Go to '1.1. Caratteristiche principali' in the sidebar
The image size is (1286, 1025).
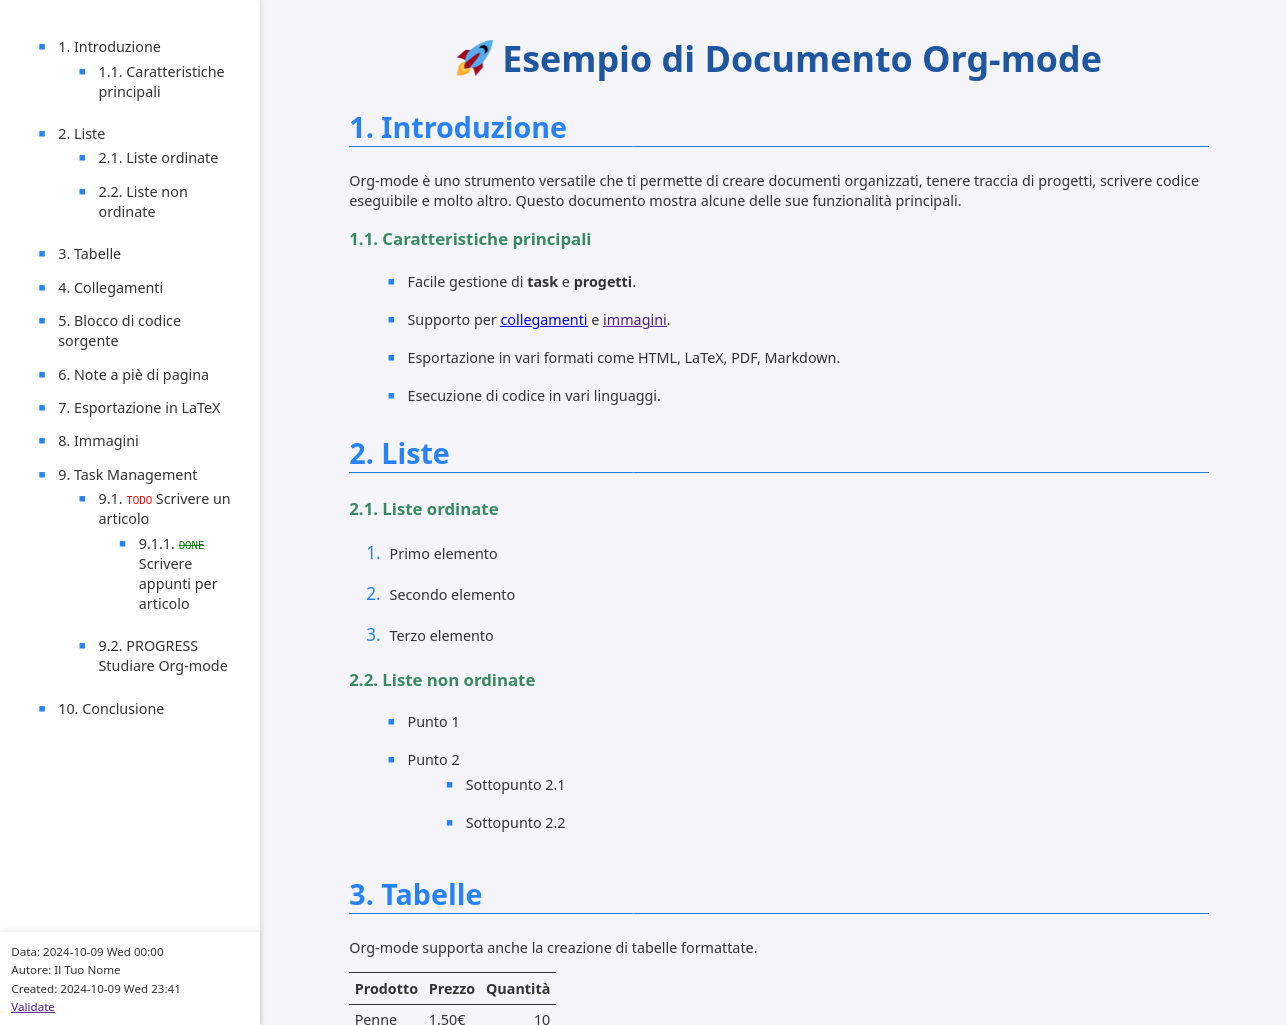tap(161, 82)
